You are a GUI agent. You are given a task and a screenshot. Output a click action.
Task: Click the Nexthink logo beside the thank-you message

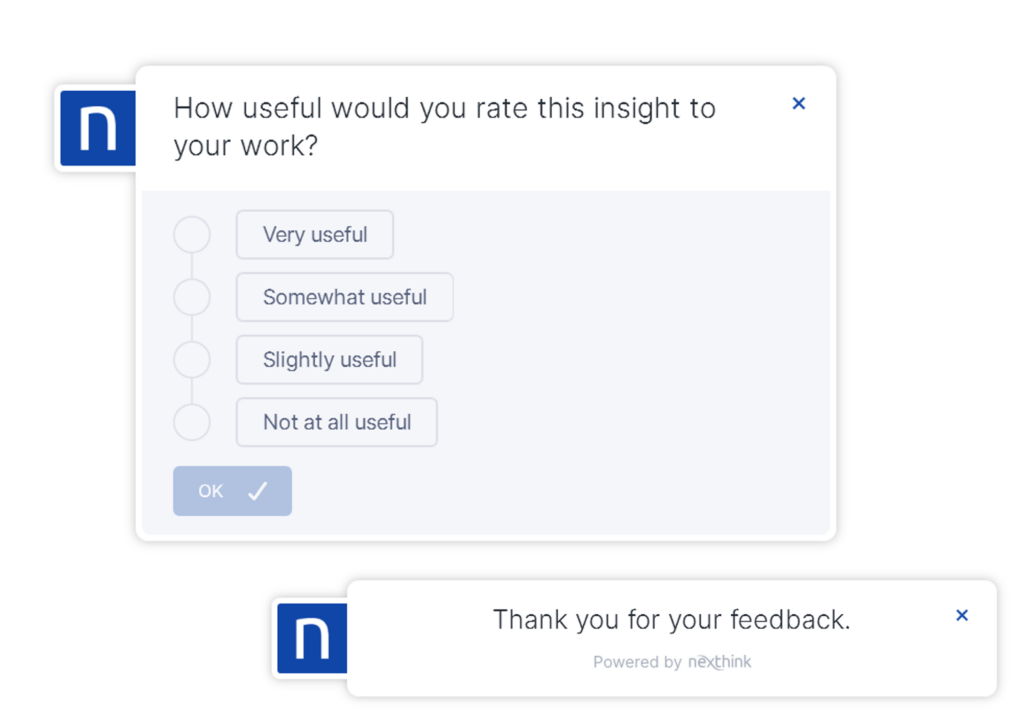point(312,638)
